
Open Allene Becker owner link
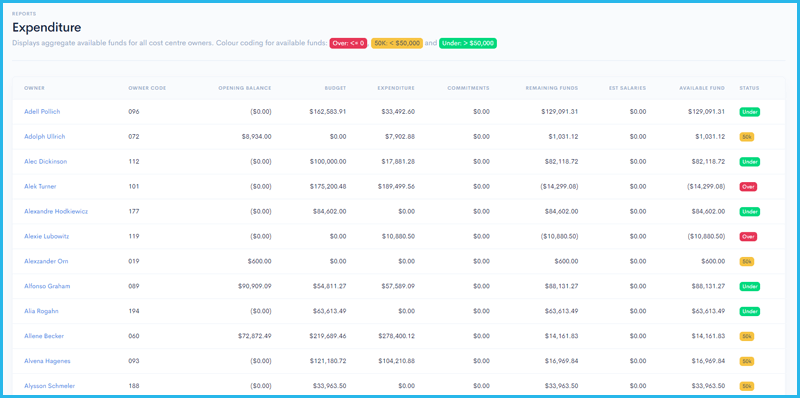click(44, 336)
